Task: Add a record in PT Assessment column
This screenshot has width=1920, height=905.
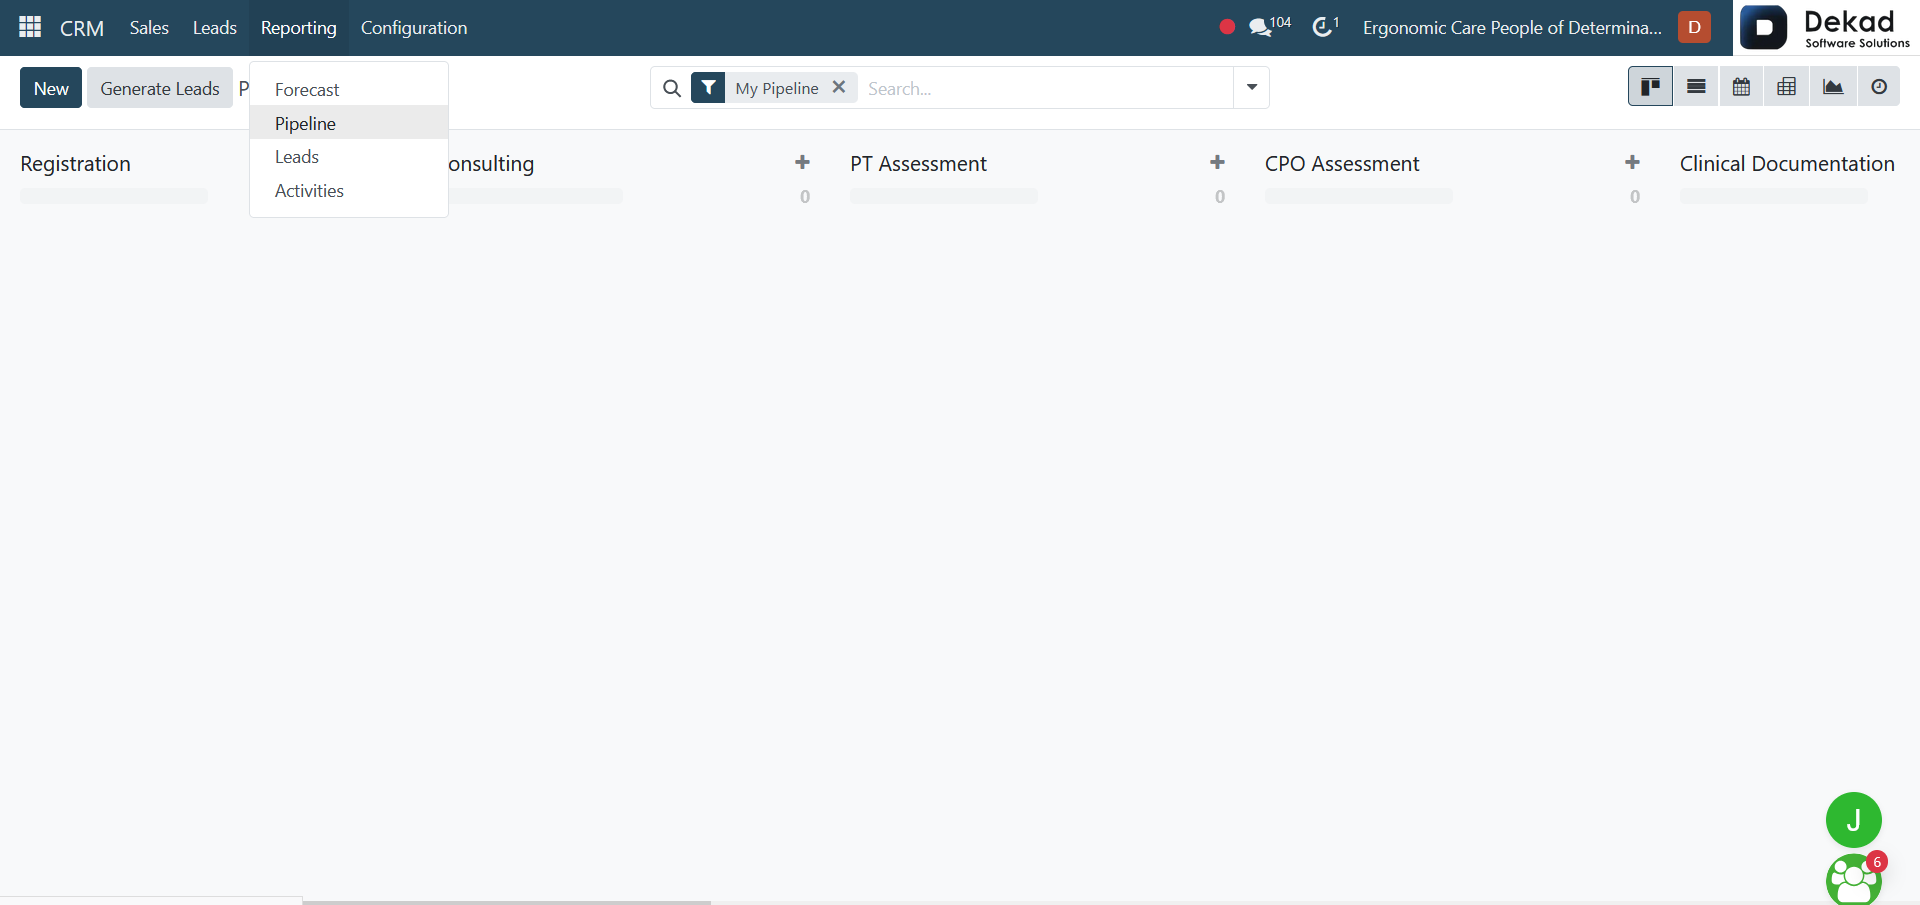Action: (1217, 162)
